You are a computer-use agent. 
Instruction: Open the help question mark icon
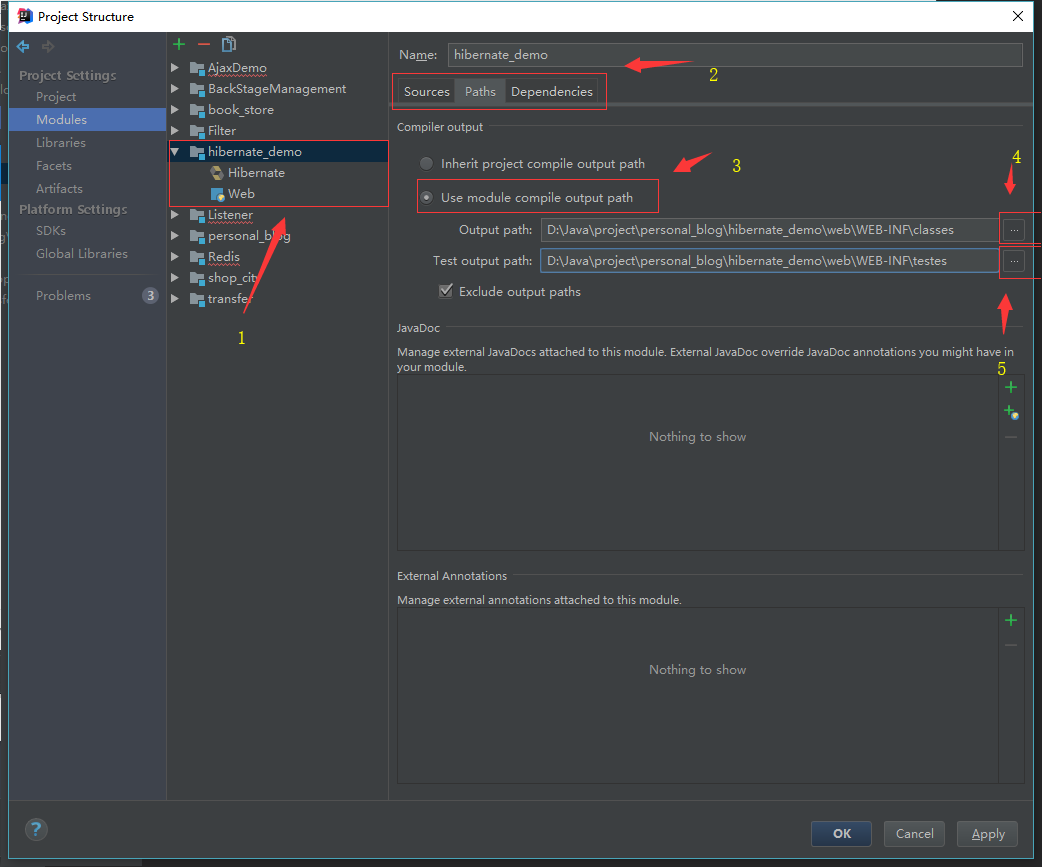[36, 829]
